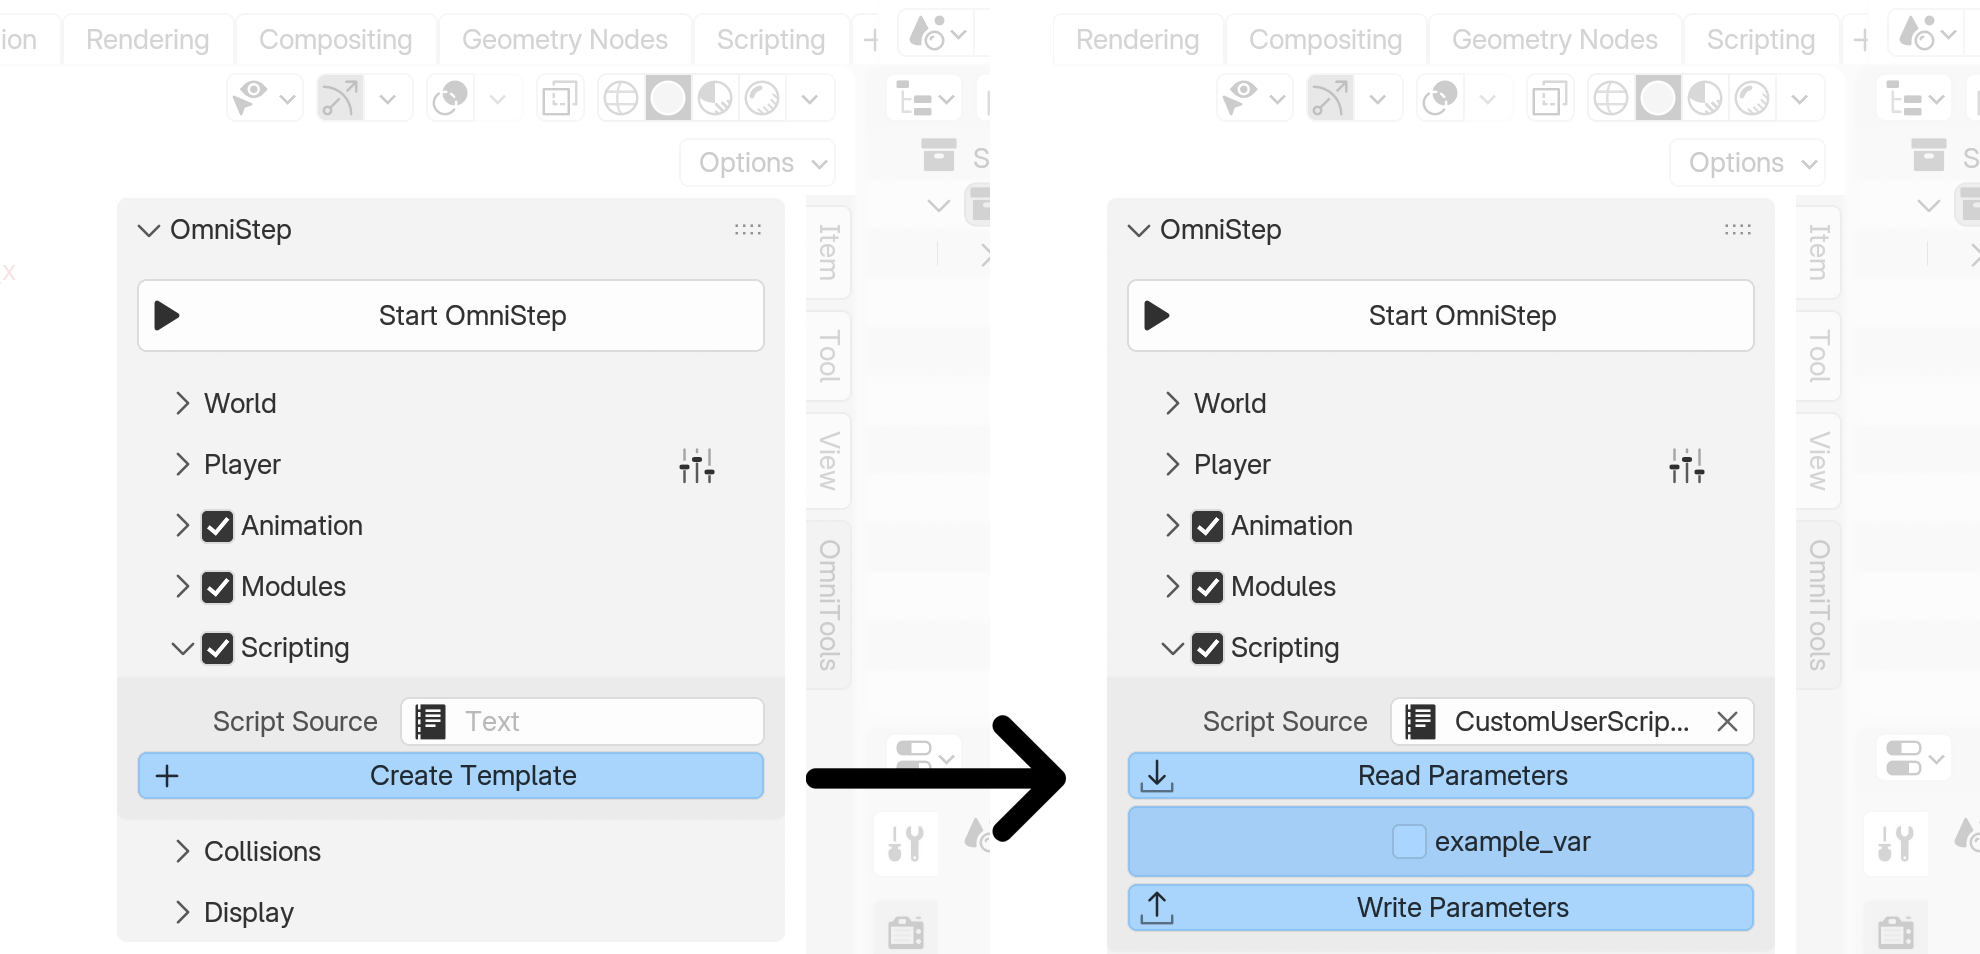Click the text datablock icon beside empty Text field
Image resolution: width=1980 pixels, height=954 pixels.
431,722
